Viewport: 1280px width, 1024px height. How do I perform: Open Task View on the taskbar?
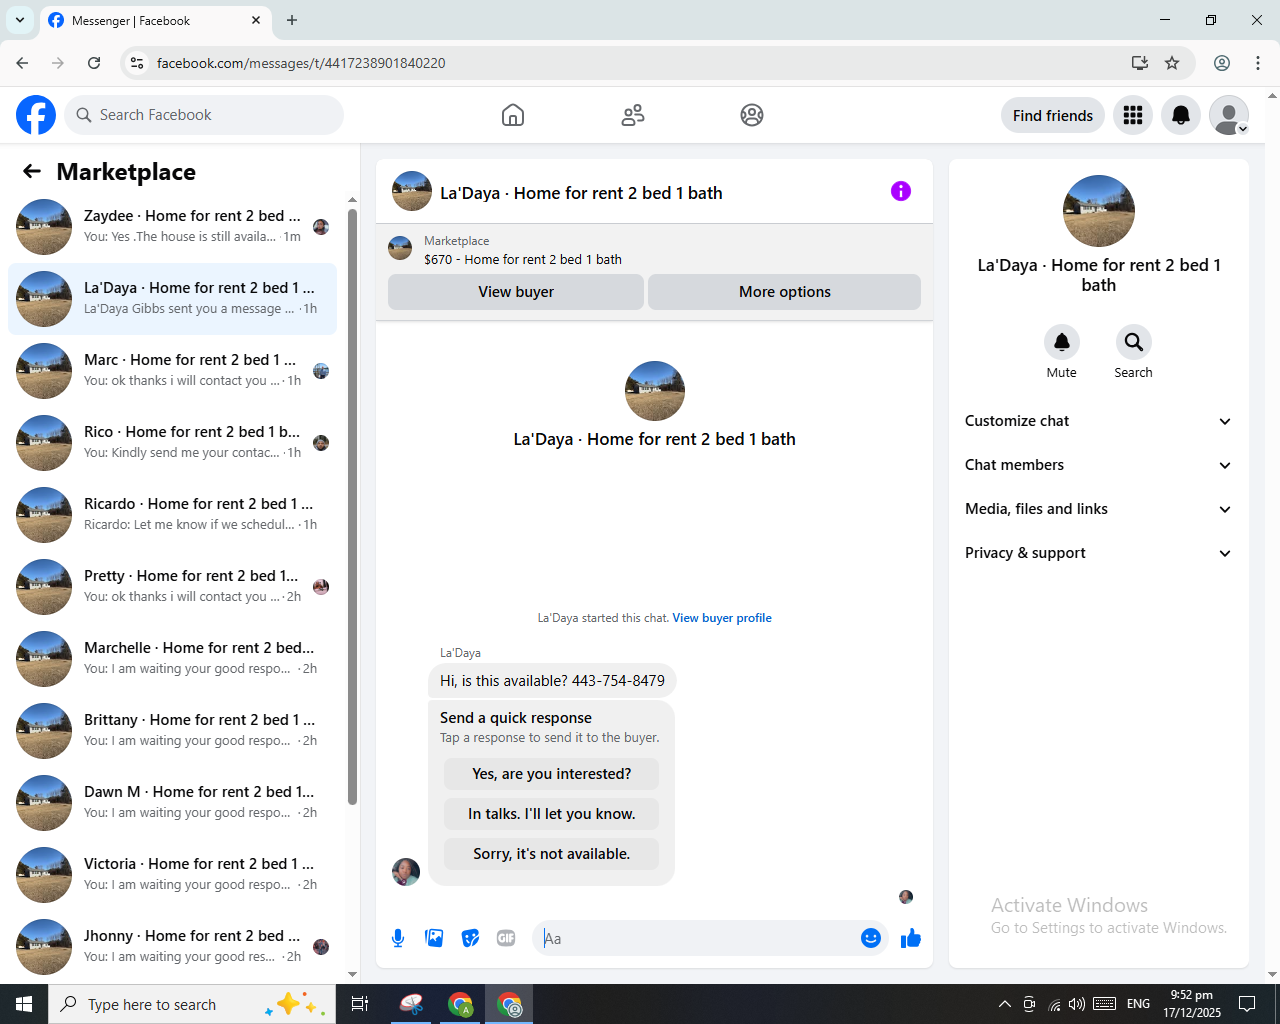click(360, 1004)
